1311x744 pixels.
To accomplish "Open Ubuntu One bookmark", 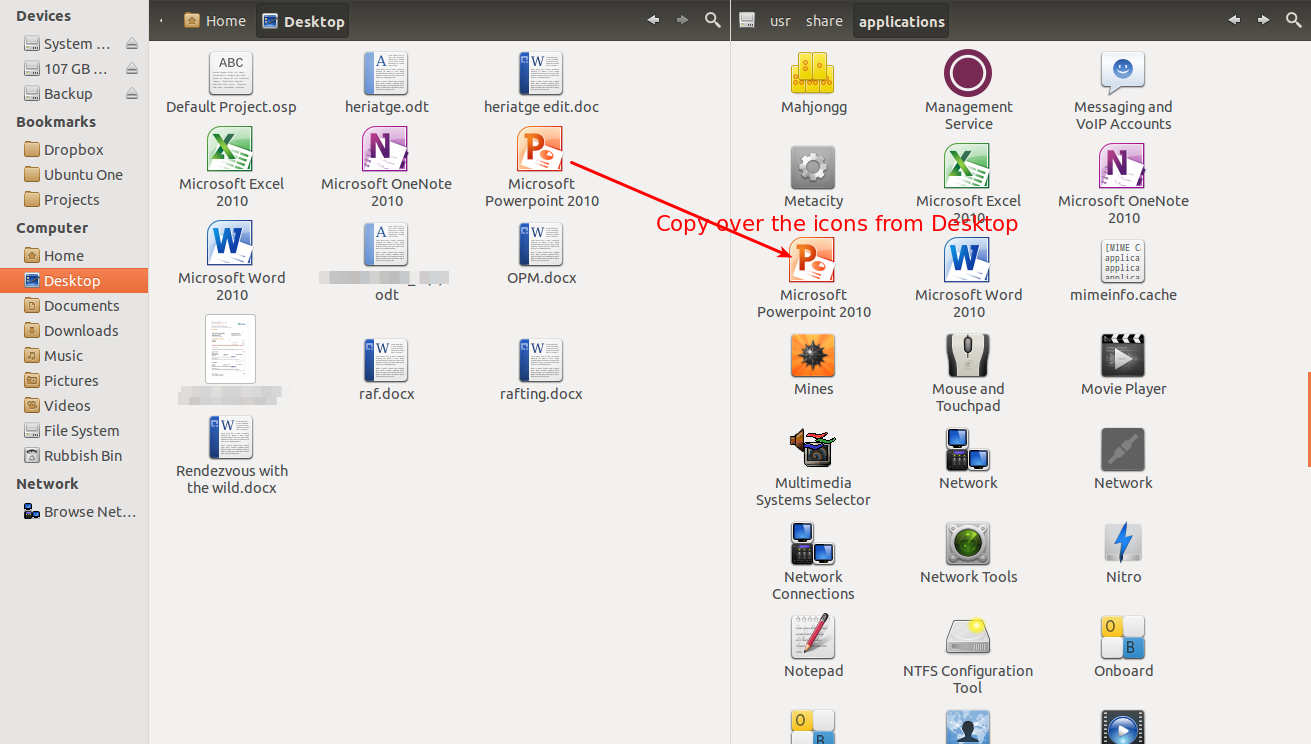I will point(74,174).
